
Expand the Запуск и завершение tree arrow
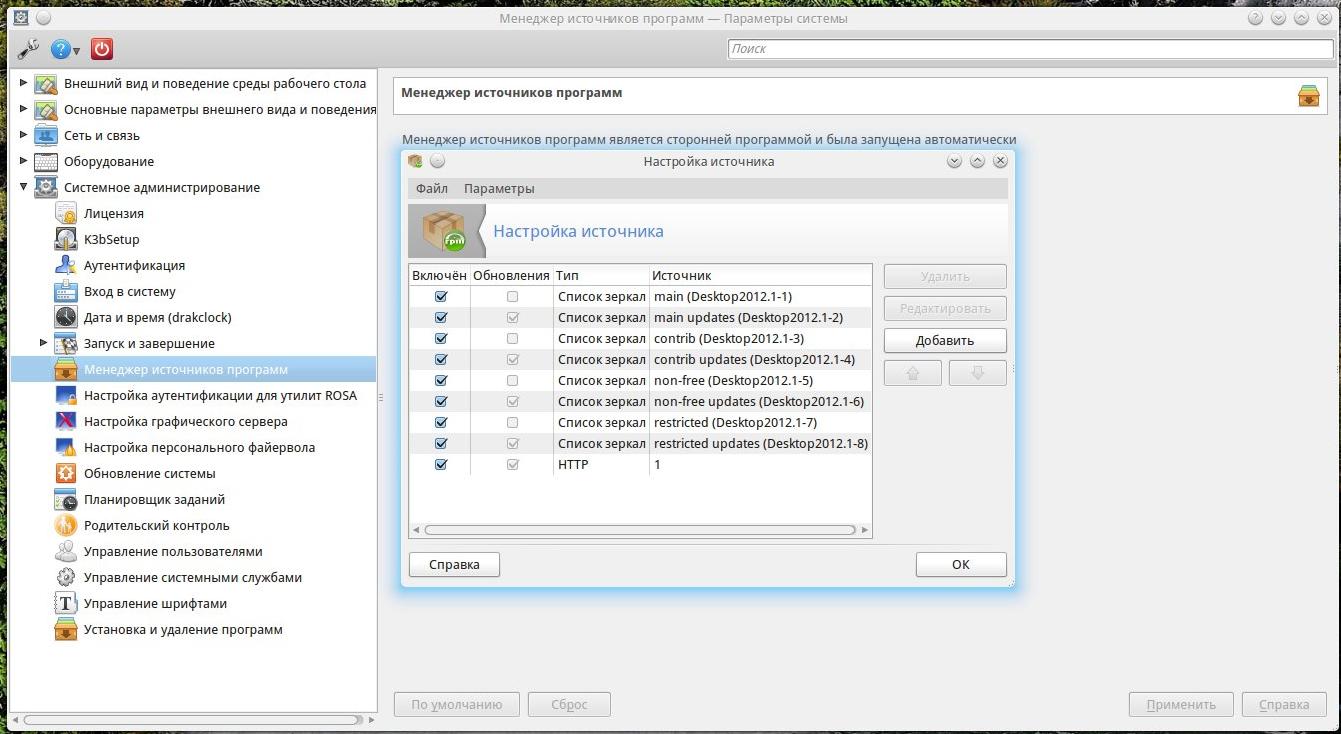click(x=44, y=343)
